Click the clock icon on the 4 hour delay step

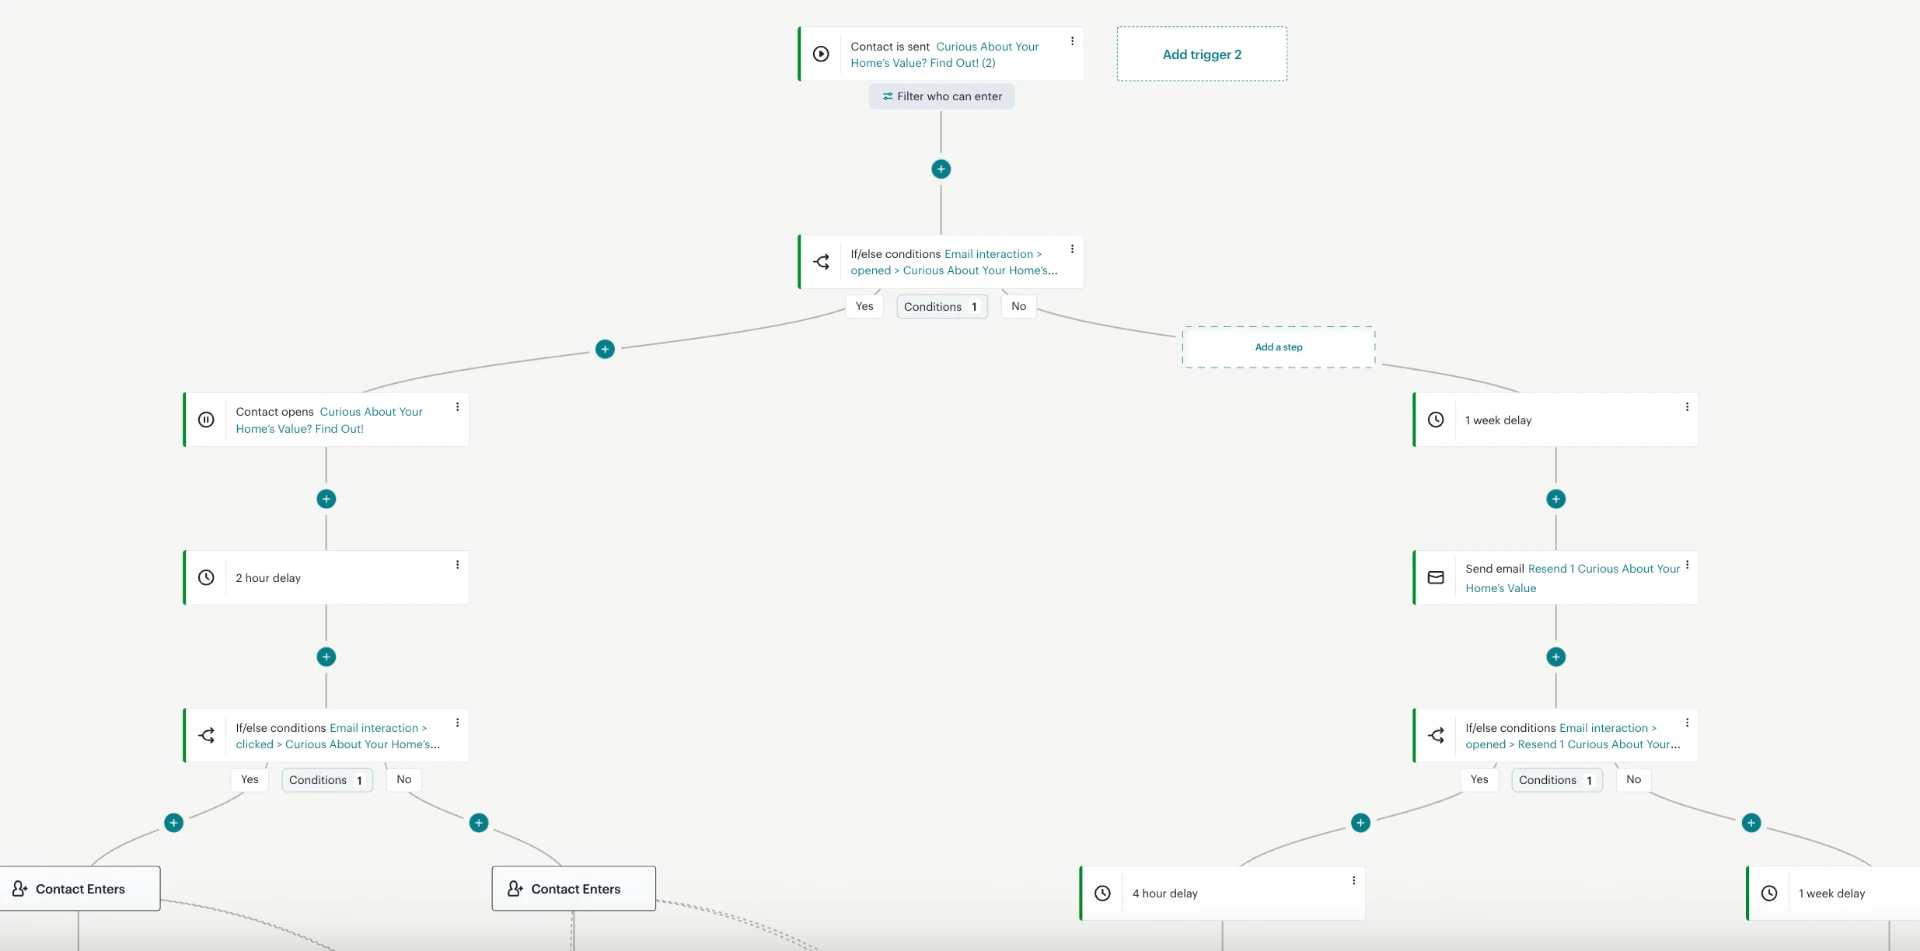pyautogui.click(x=1103, y=894)
